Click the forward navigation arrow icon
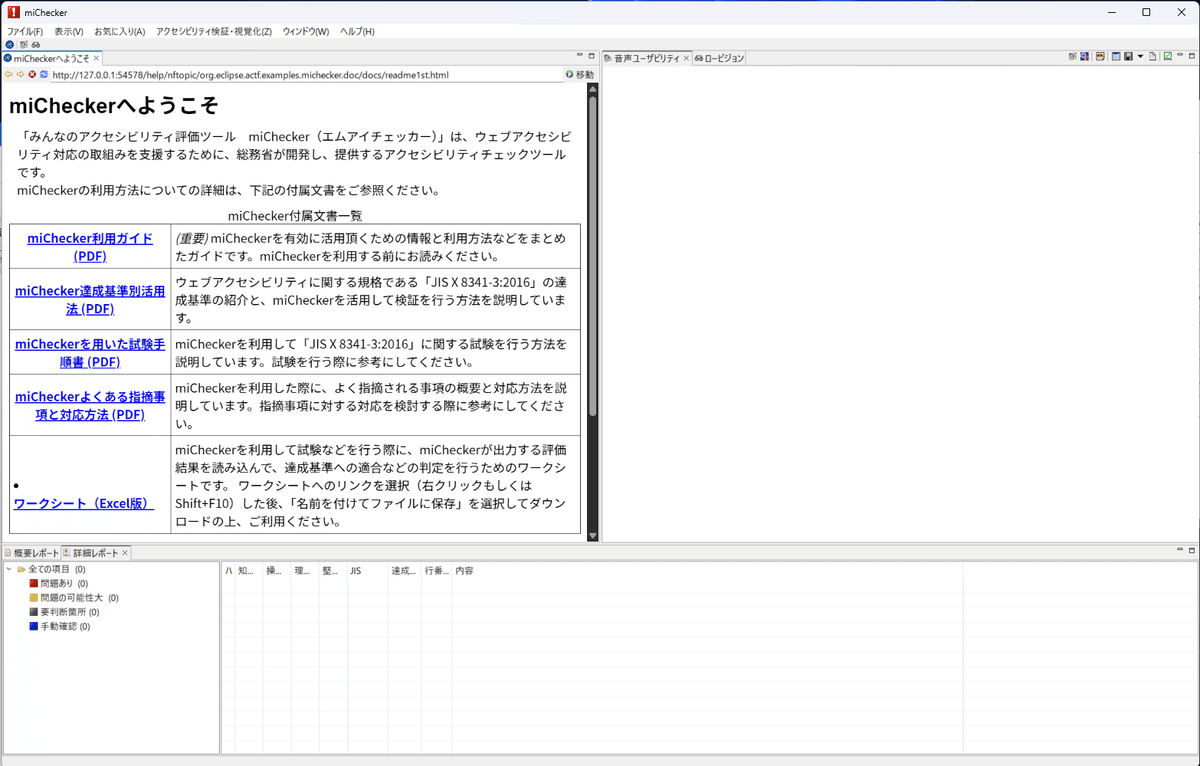The height and width of the screenshot is (766, 1200). tap(19, 72)
